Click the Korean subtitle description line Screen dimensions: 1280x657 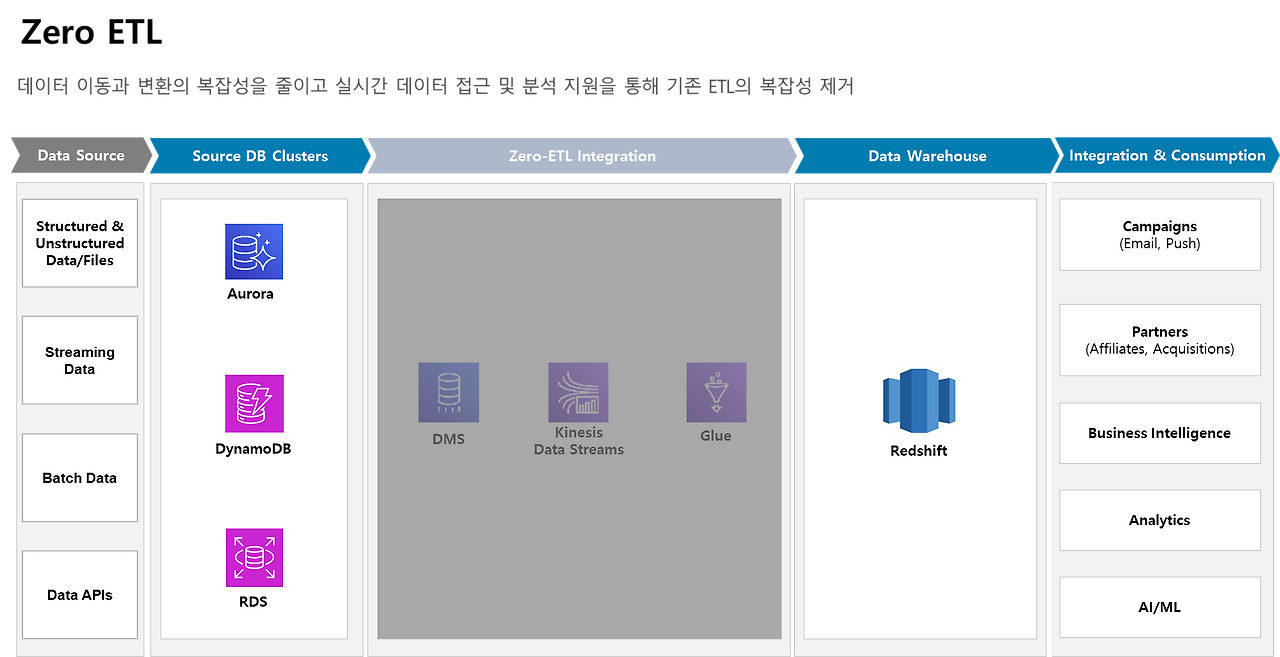[x=436, y=86]
